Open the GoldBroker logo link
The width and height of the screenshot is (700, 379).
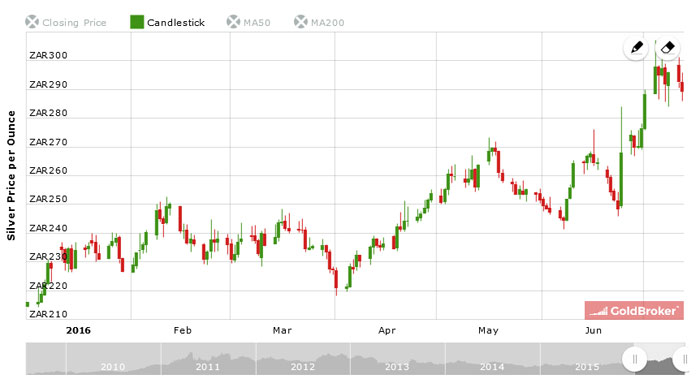click(634, 311)
